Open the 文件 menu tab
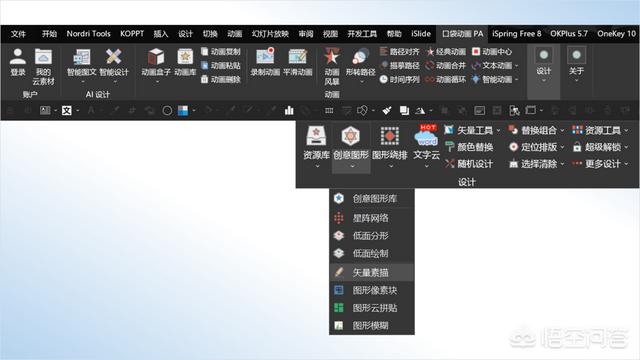Viewport: 640px width, 360px height. 18,33
